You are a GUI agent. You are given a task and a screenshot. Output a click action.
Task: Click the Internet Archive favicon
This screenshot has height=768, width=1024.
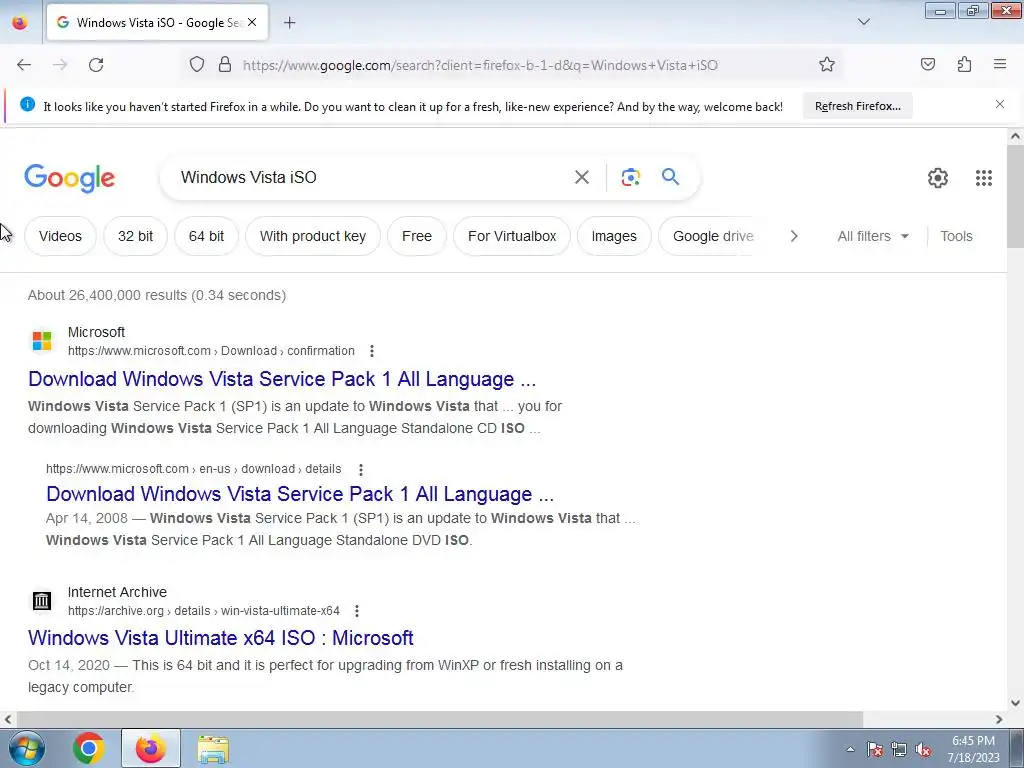tap(42, 601)
